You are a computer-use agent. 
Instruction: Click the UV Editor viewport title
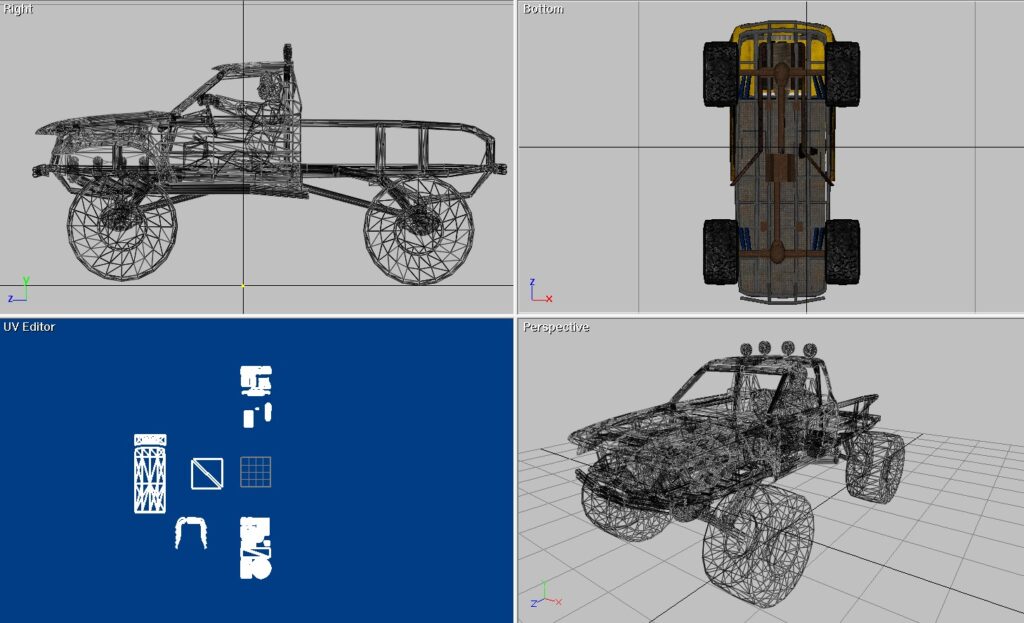(x=29, y=327)
